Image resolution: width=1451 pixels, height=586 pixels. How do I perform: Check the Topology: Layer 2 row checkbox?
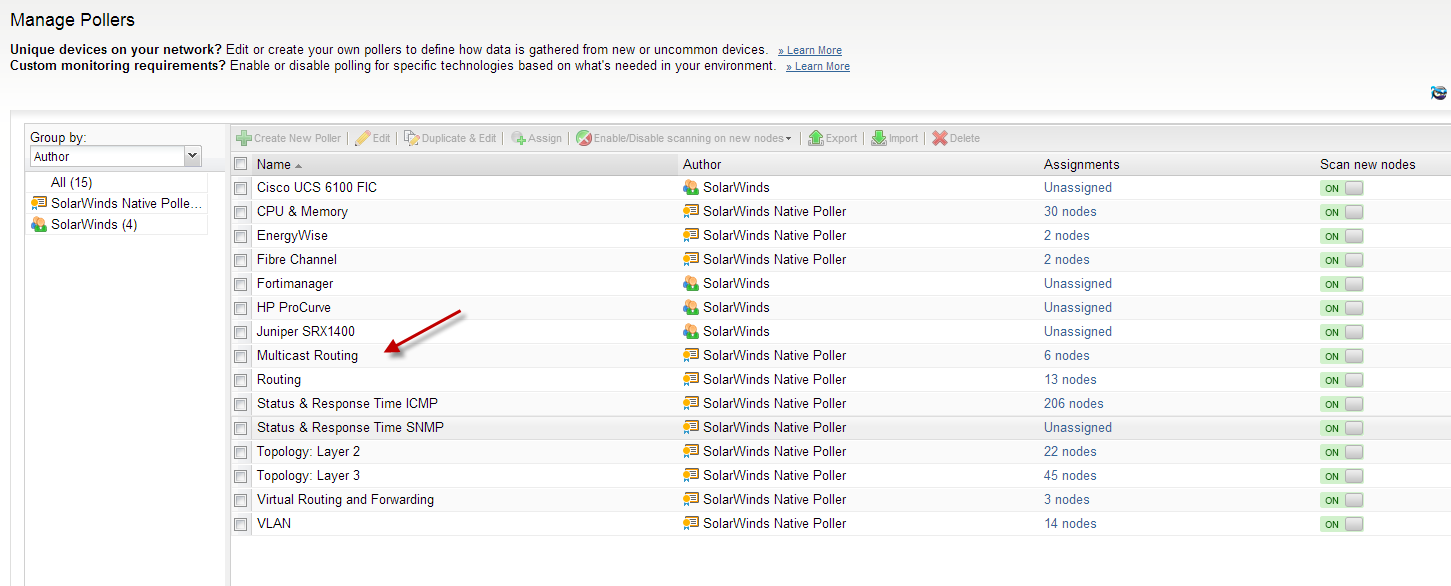tap(240, 452)
